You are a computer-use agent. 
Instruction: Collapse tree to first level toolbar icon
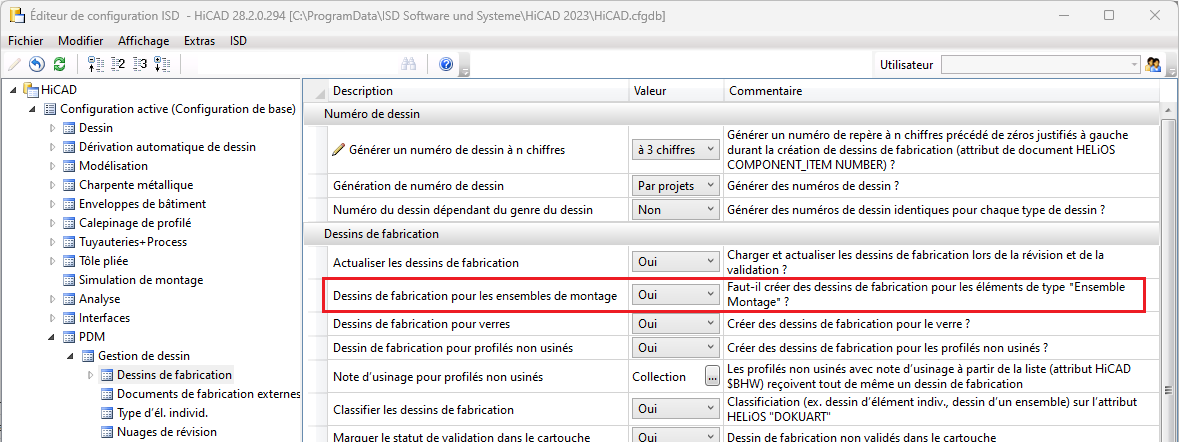(x=95, y=64)
